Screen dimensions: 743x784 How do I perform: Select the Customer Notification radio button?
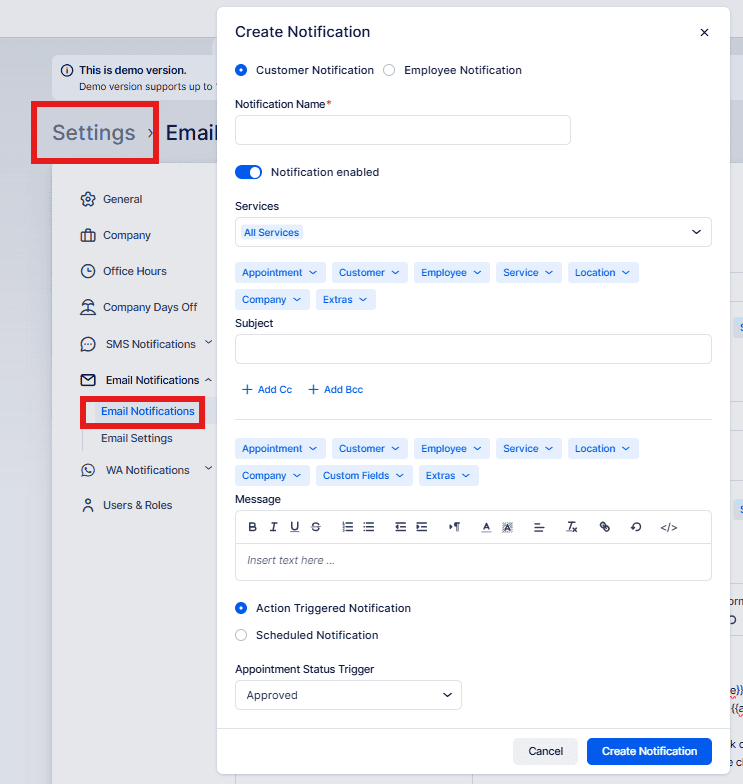click(x=241, y=70)
